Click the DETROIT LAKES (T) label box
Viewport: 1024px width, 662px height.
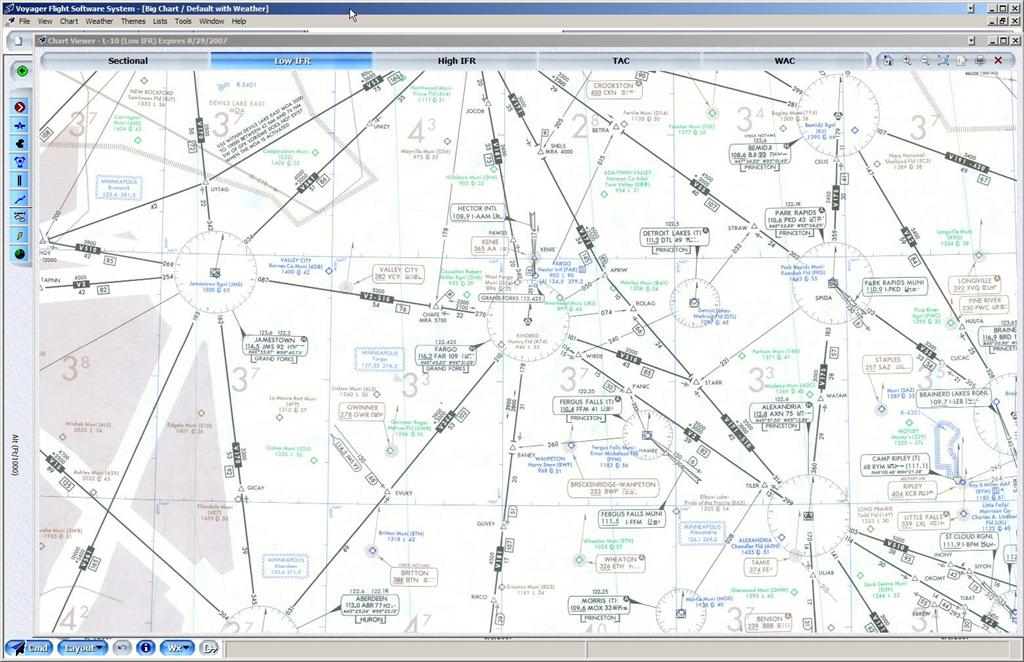point(673,238)
